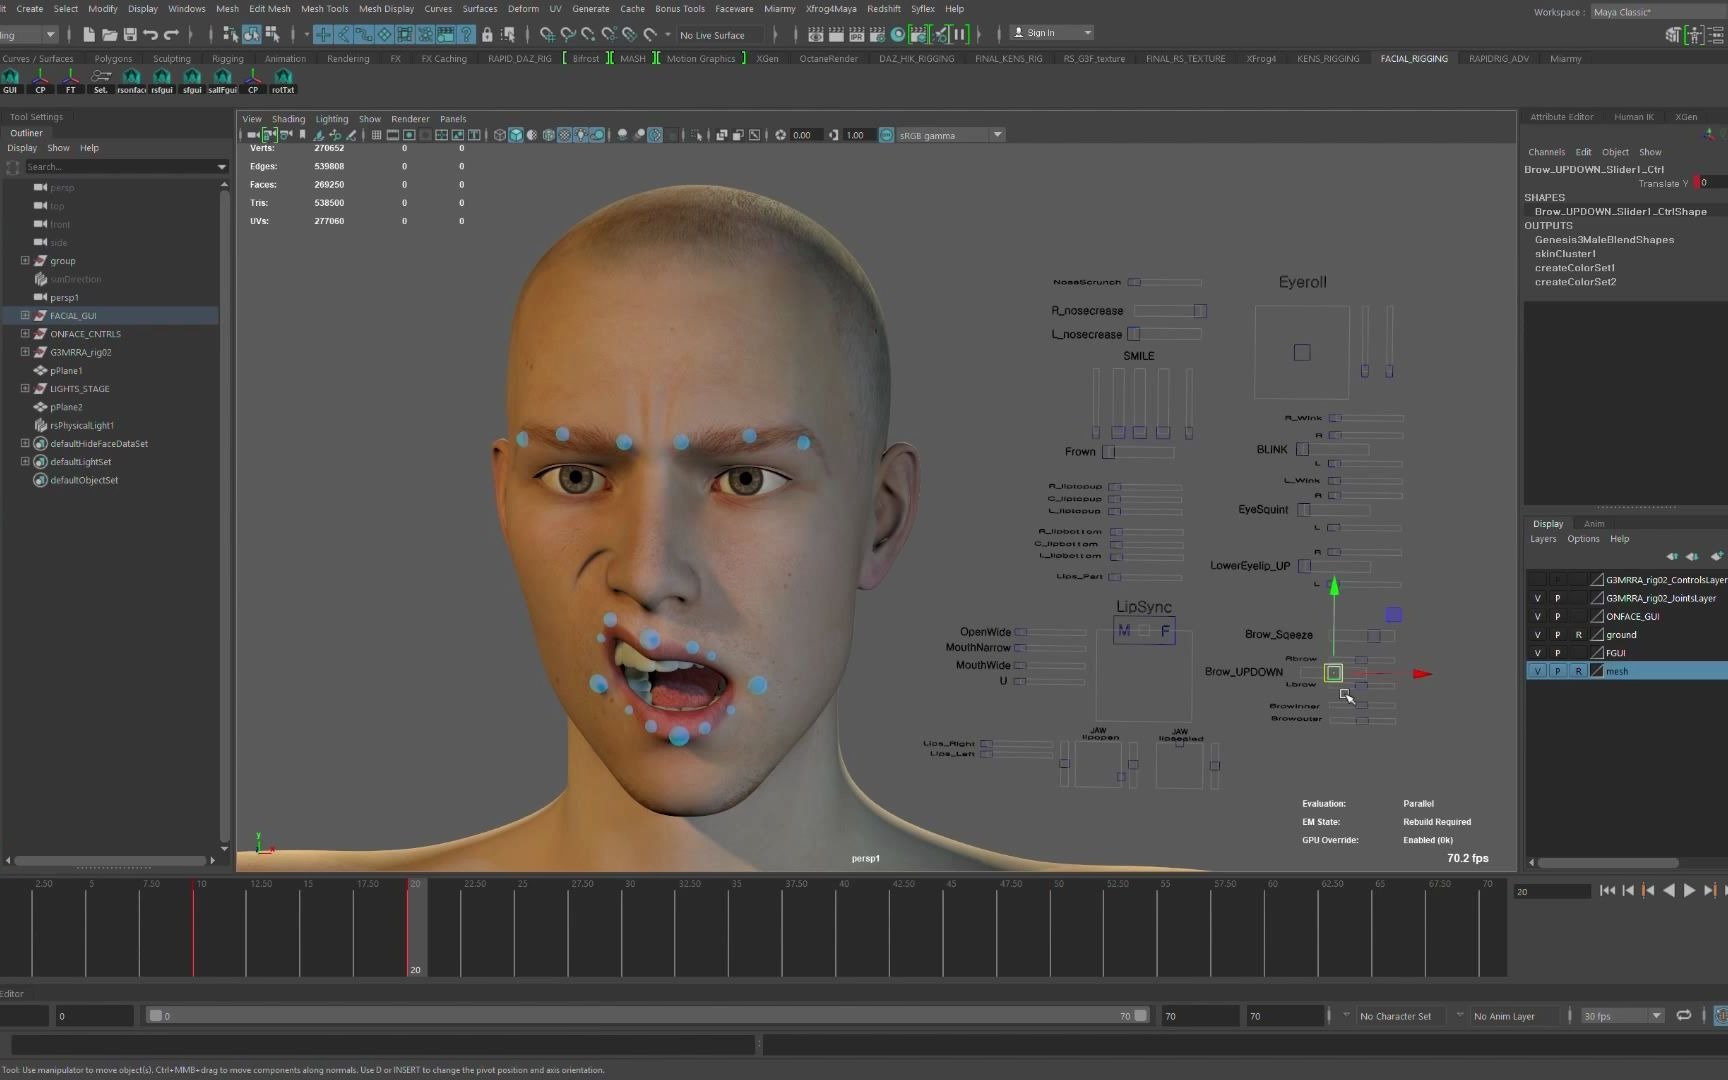Toggle visibility of the ground layer

tap(1537, 634)
